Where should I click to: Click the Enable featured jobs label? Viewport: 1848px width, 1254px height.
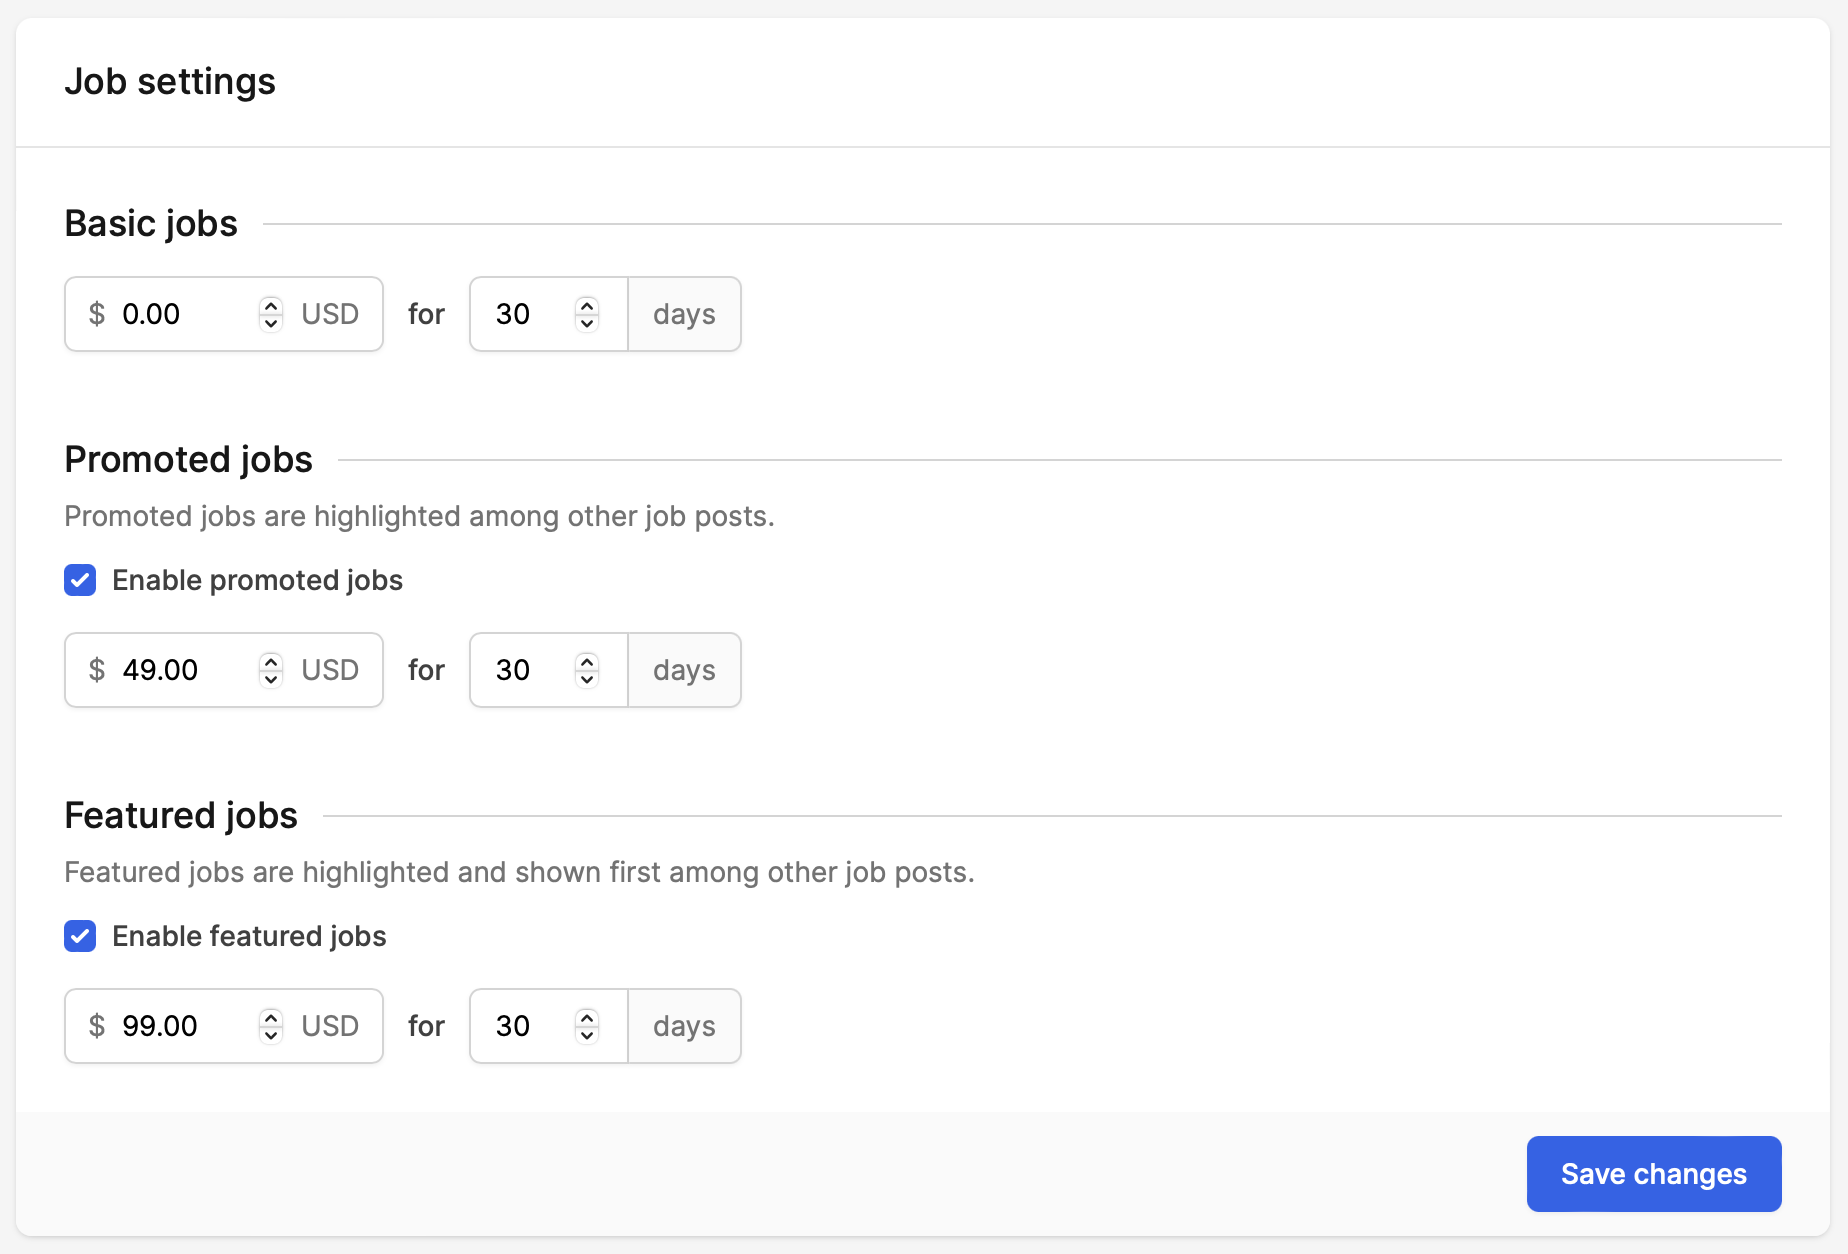[x=249, y=936]
